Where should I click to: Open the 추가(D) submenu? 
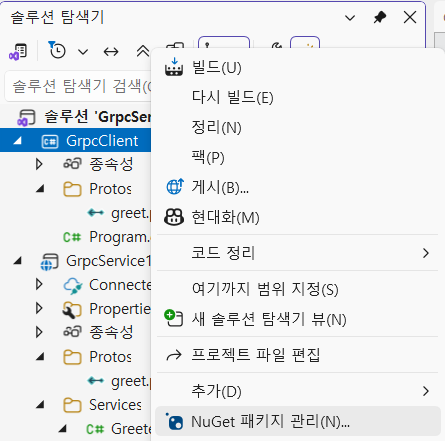[297, 391]
